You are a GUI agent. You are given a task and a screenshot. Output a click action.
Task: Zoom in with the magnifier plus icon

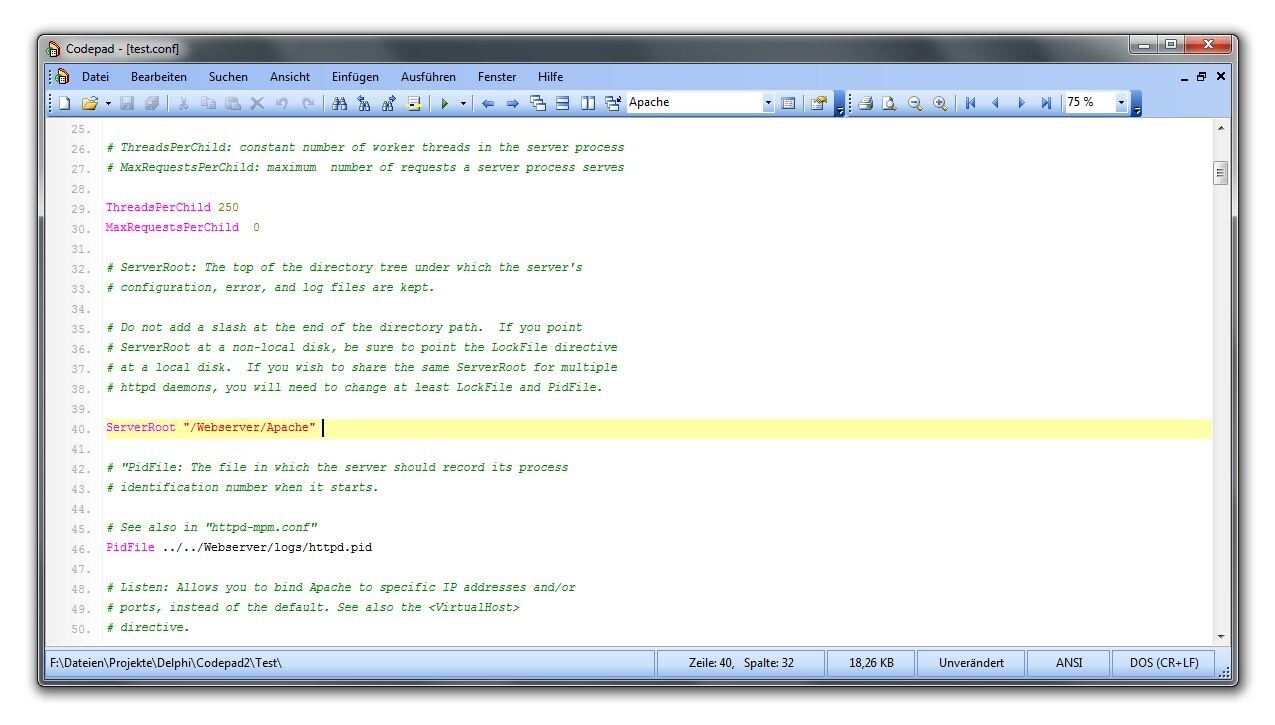939,102
